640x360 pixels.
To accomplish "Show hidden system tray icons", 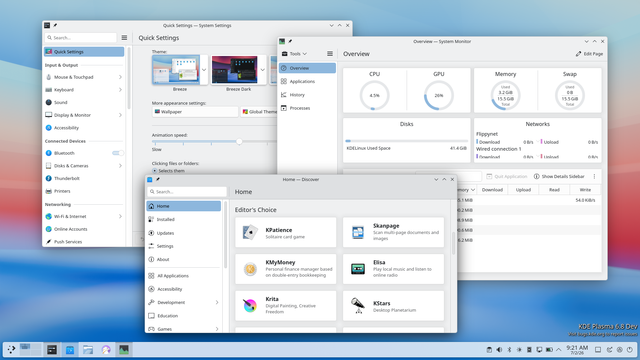I will click(x=559, y=349).
